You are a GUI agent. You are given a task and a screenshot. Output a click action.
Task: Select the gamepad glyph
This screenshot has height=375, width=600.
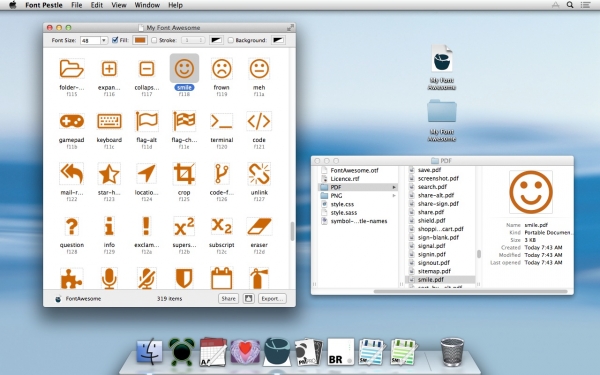[x=72, y=121]
